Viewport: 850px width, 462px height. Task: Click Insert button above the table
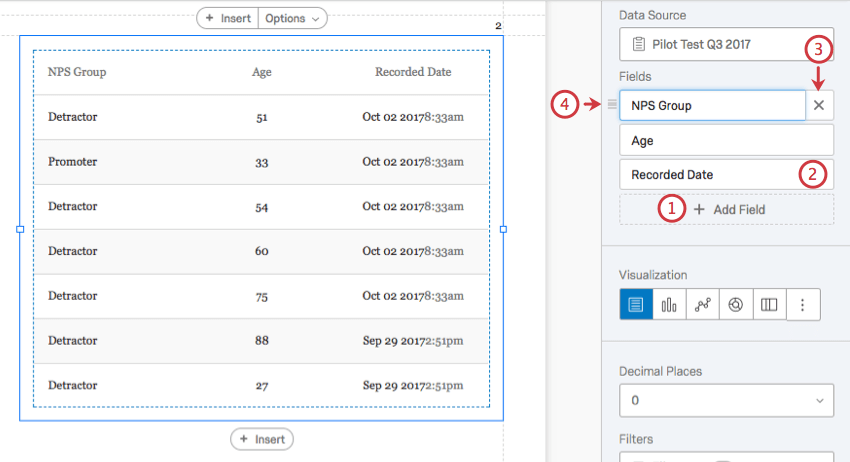click(x=227, y=18)
